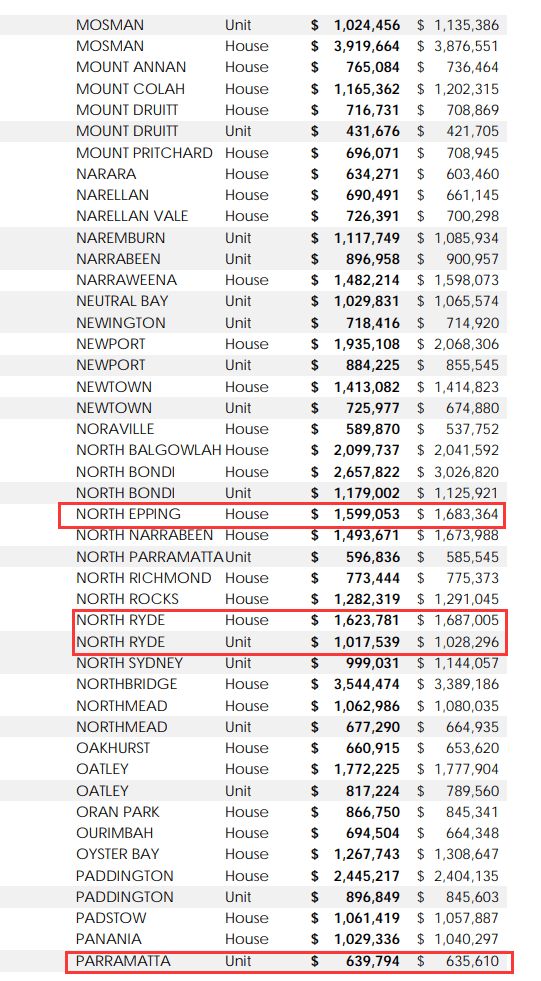The height and width of the screenshot is (981, 541).
Task: Select the bold value 1,179,002
Action: [367, 494]
